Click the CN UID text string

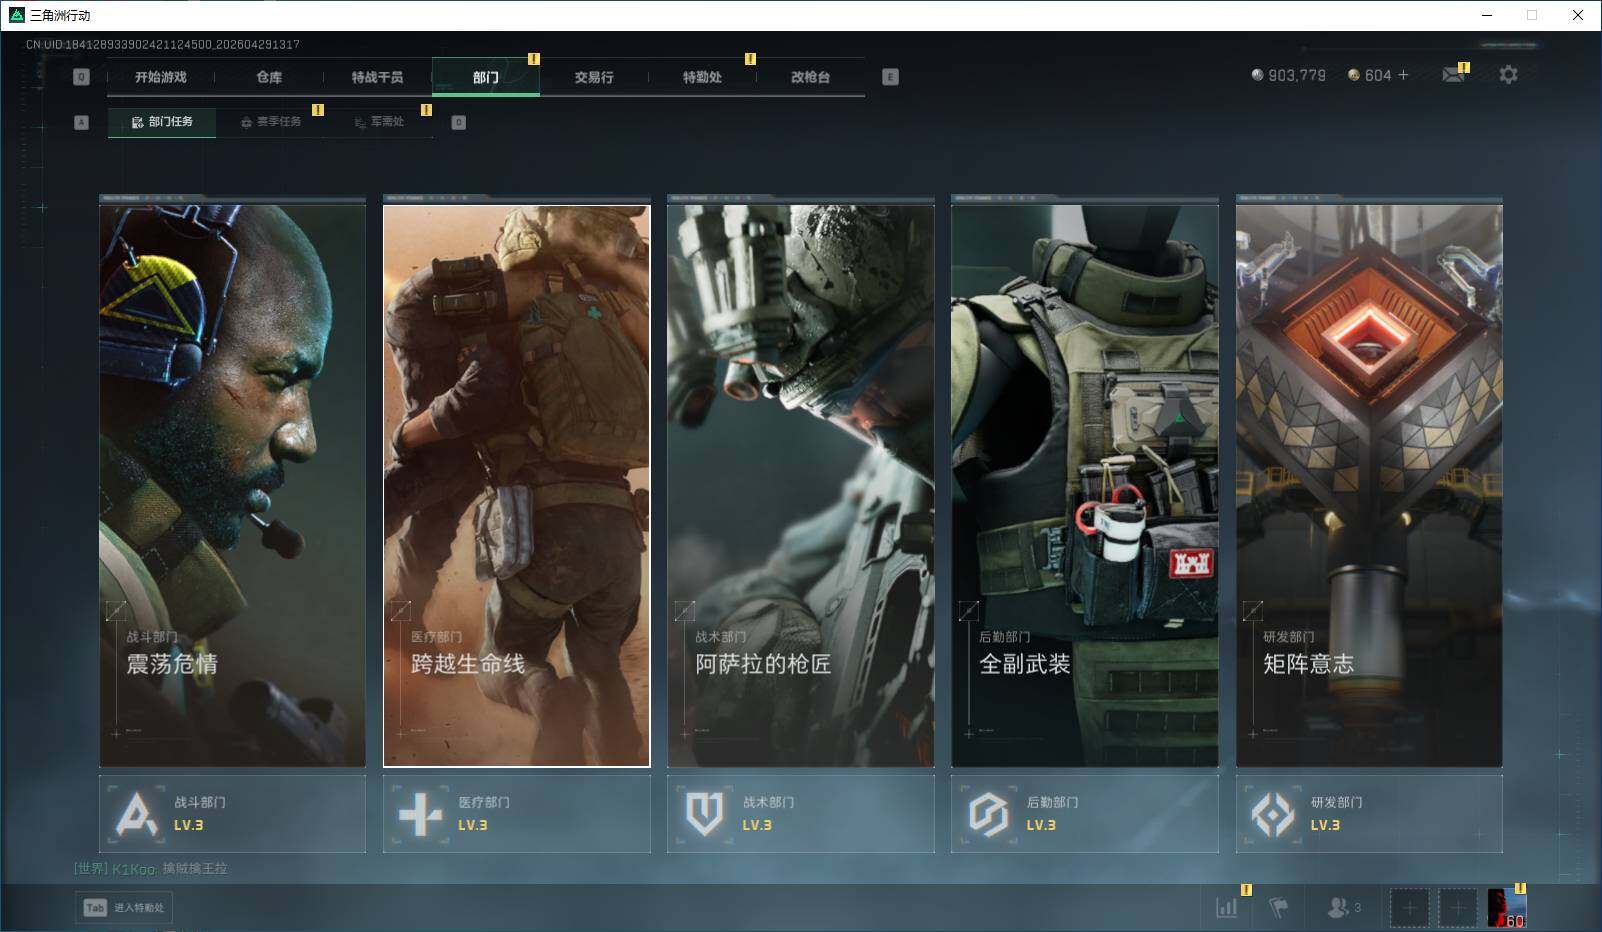tap(163, 44)
